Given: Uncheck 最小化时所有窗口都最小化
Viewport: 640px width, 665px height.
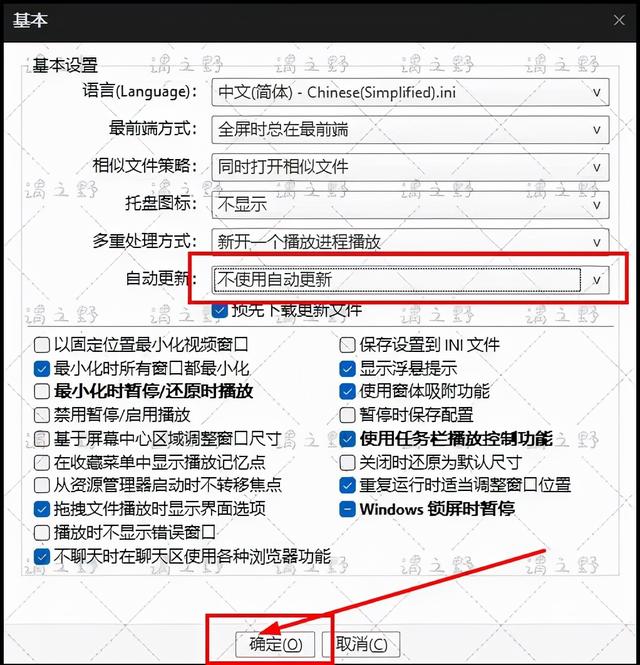Looking at the screenshot, I should pos(42,369).
